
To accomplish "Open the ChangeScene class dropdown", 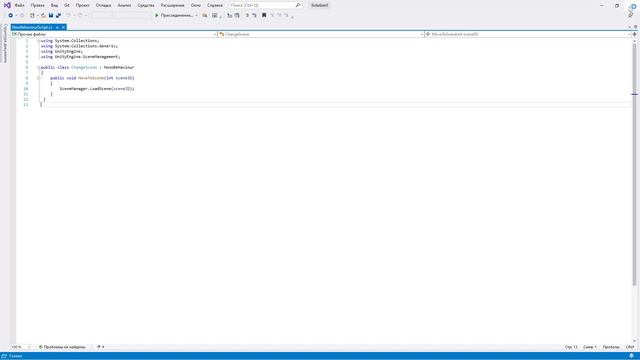I will pyautogui.click(x=321, y=35).
